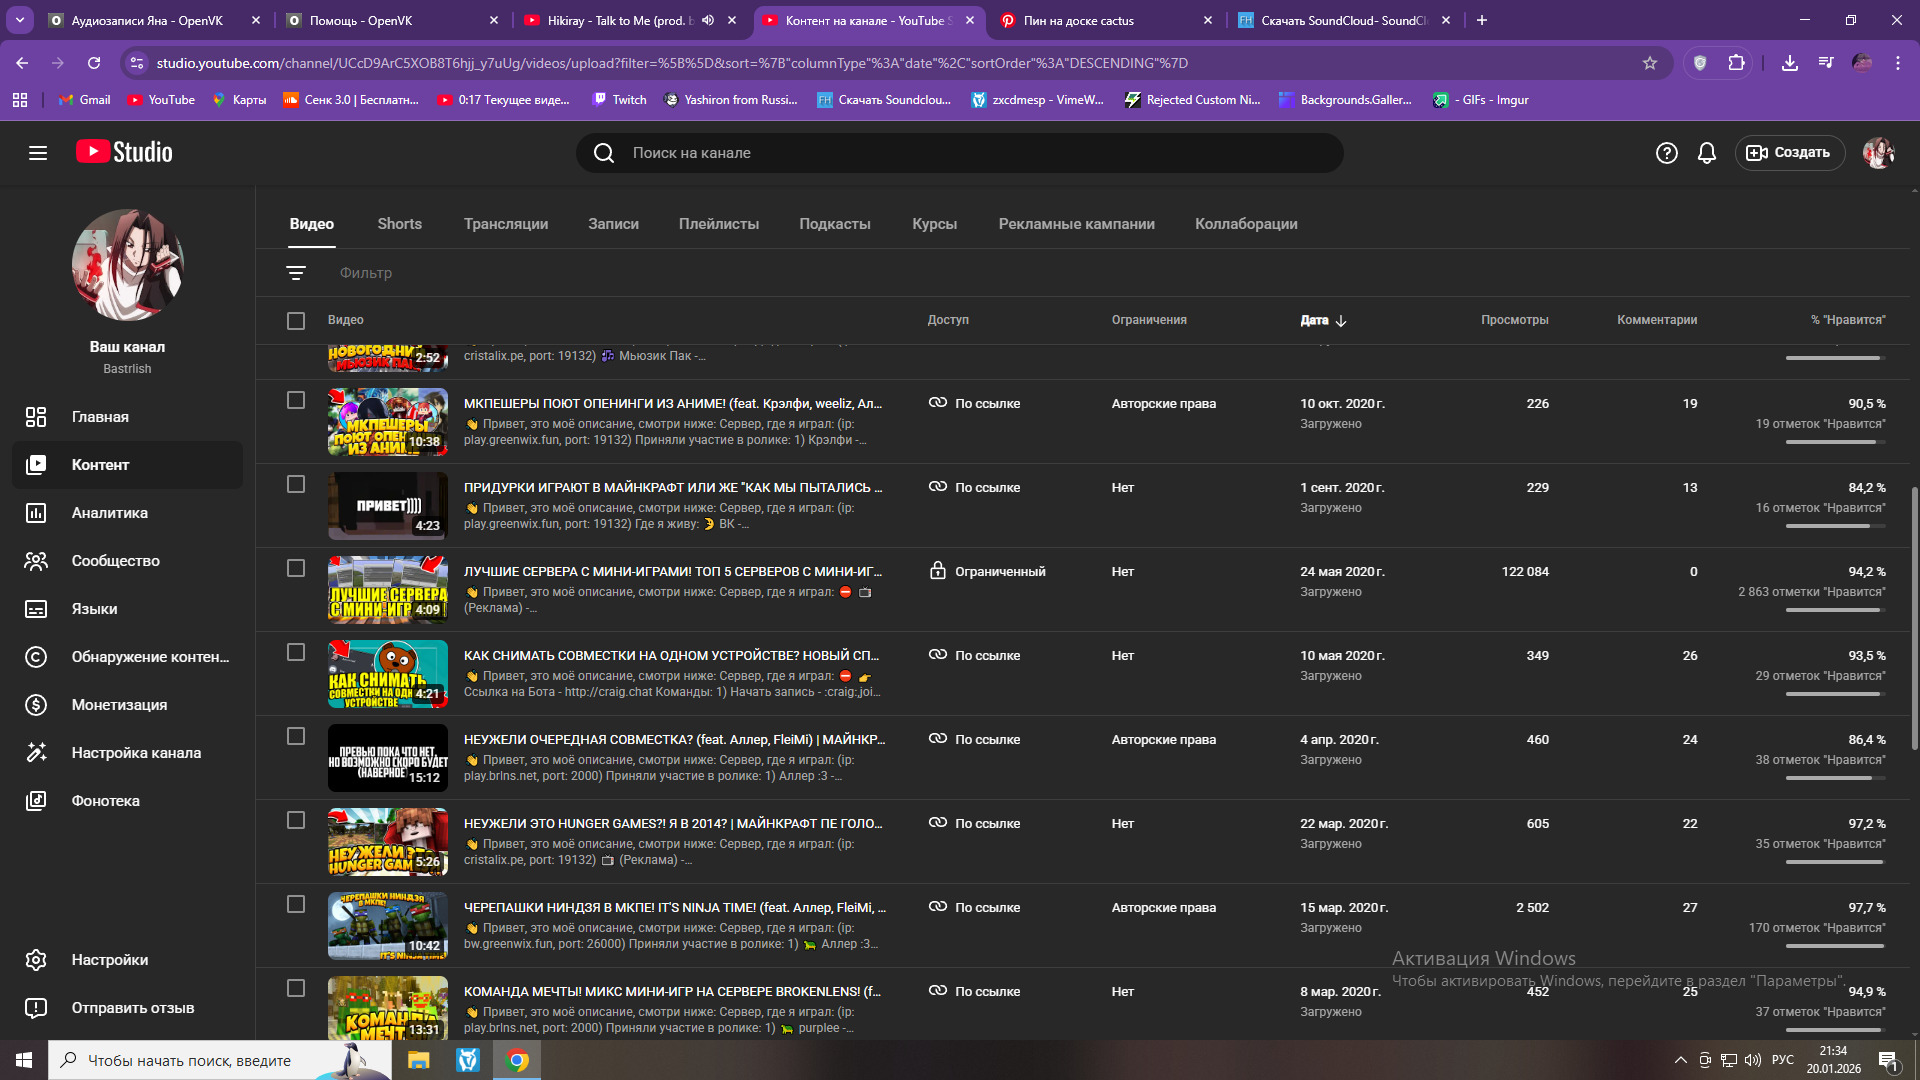Viewport: 1920px width, 1080px height.
Task: Click the filter lines icon
Action: click(x=296, y=273)
